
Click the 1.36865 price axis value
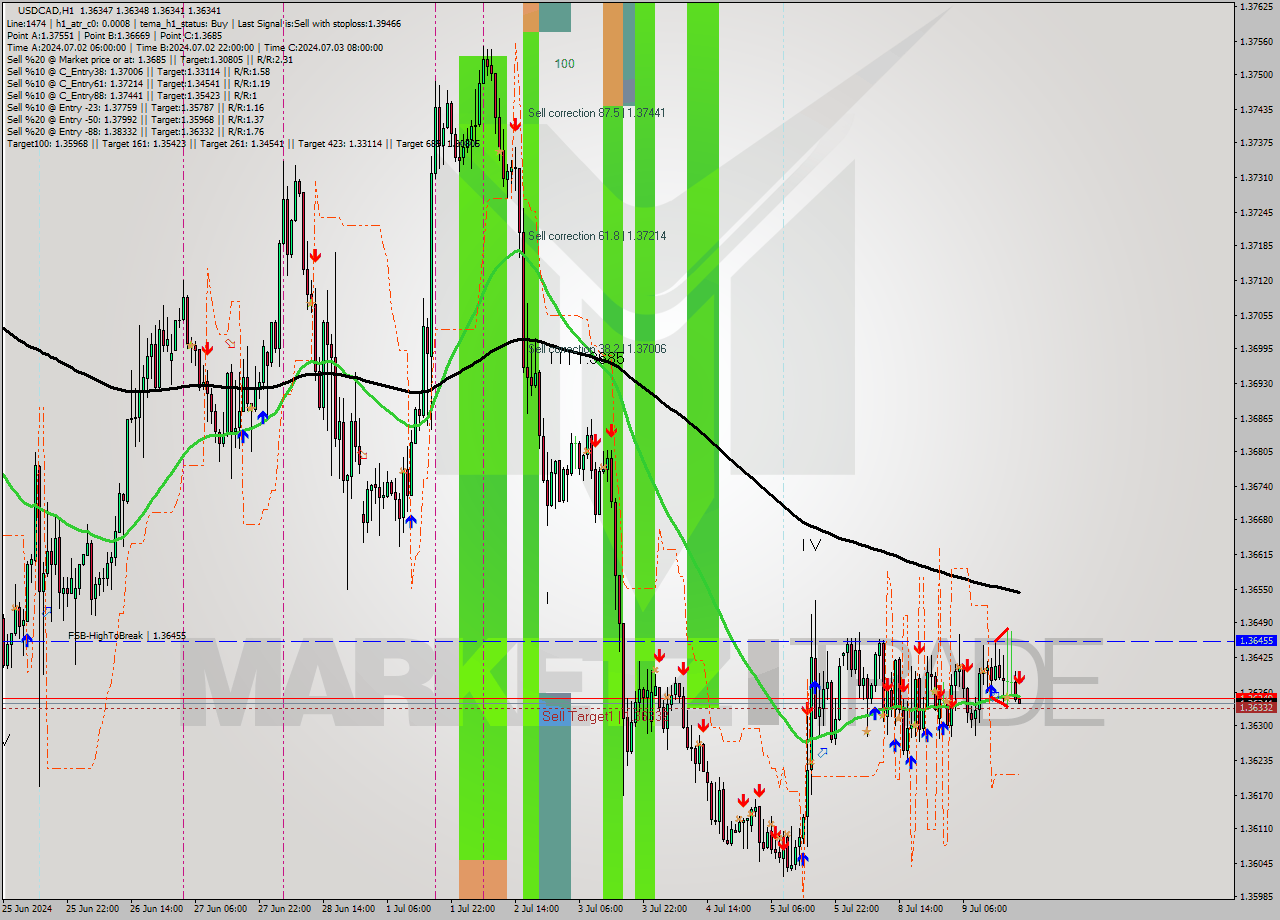click(x=1256, y=417)
